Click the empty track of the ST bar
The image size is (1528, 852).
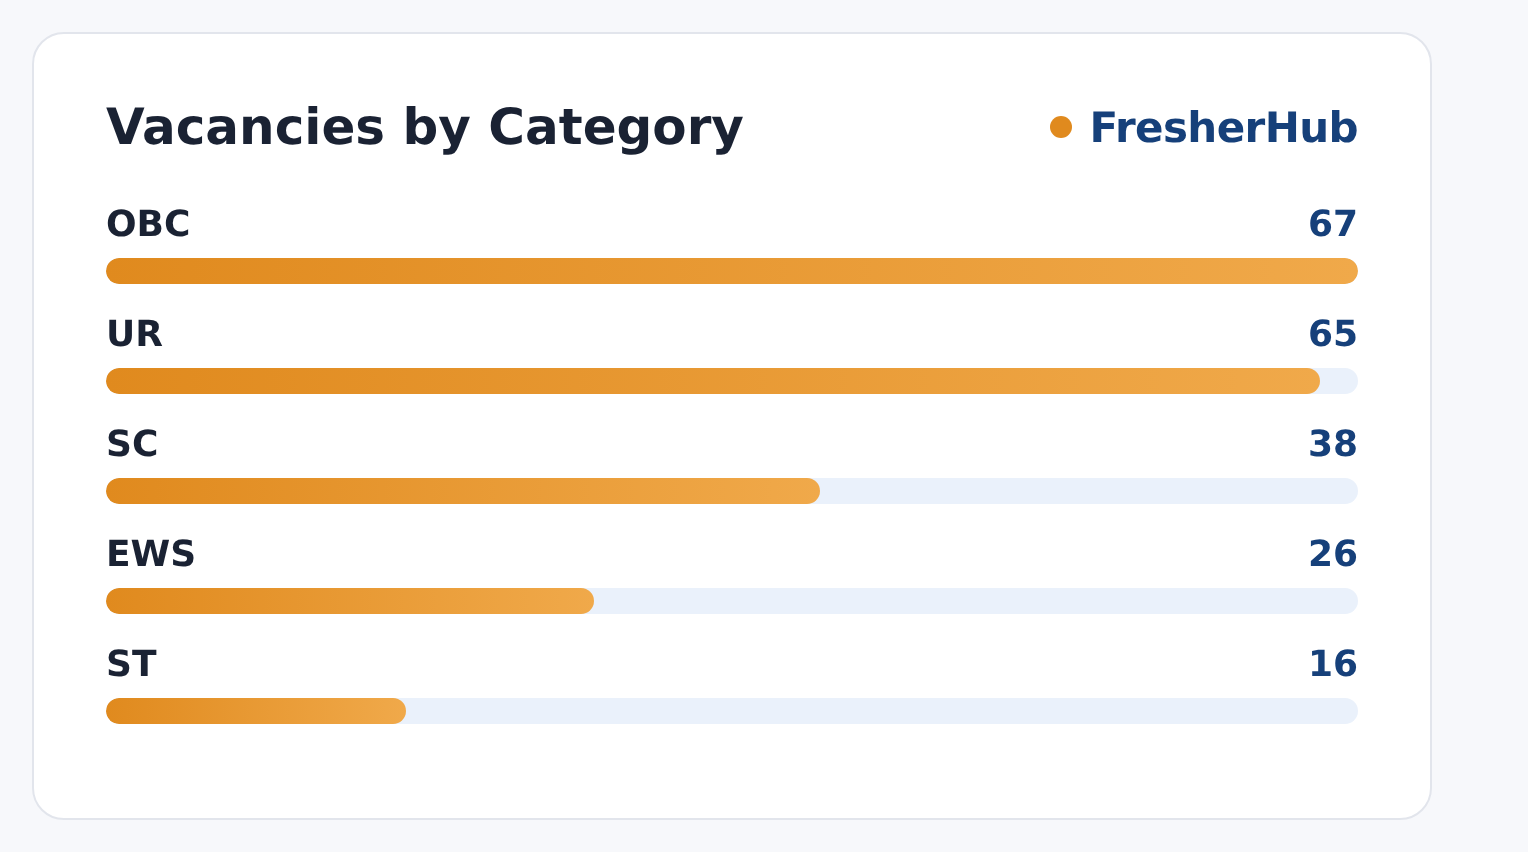pos(882,711)
